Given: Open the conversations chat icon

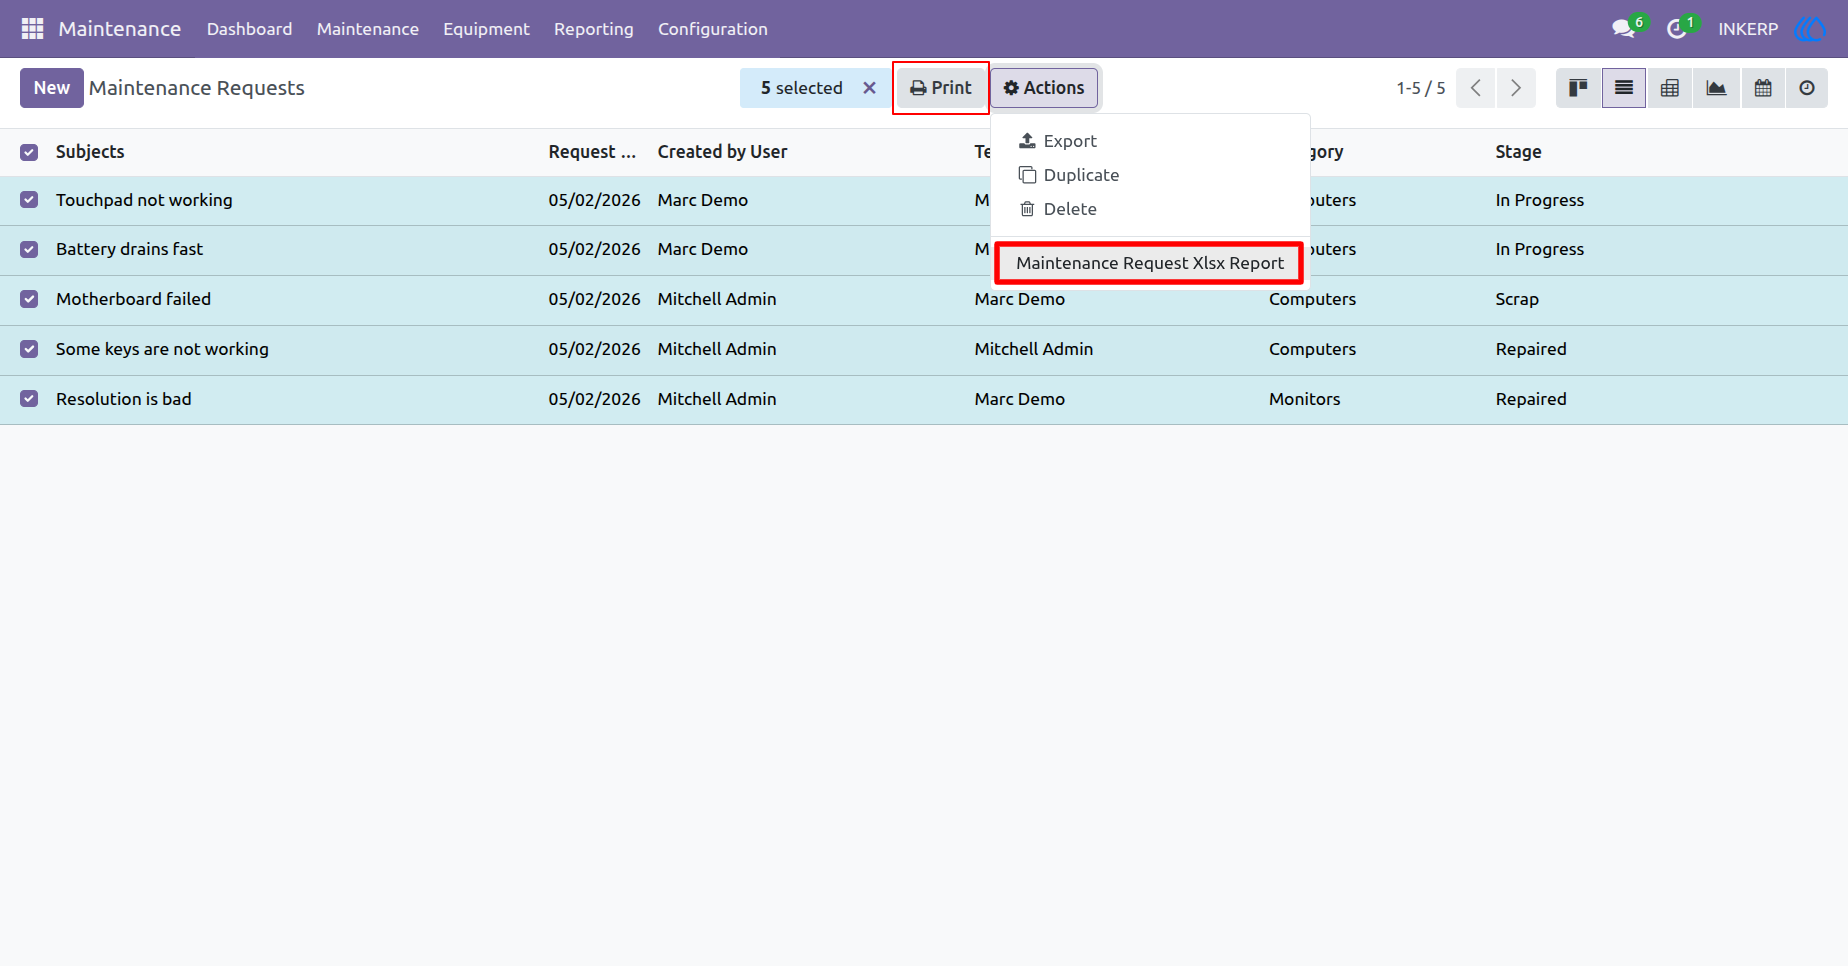Looking at the screenshot, I should [1624, 29].
